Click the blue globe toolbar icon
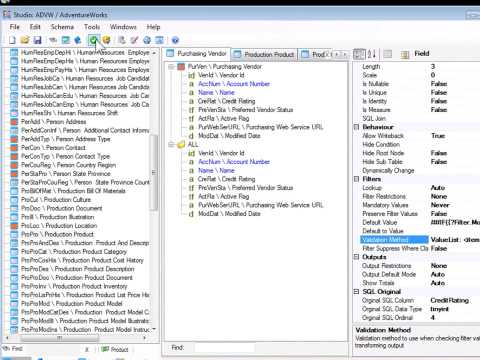 point(147,40)
